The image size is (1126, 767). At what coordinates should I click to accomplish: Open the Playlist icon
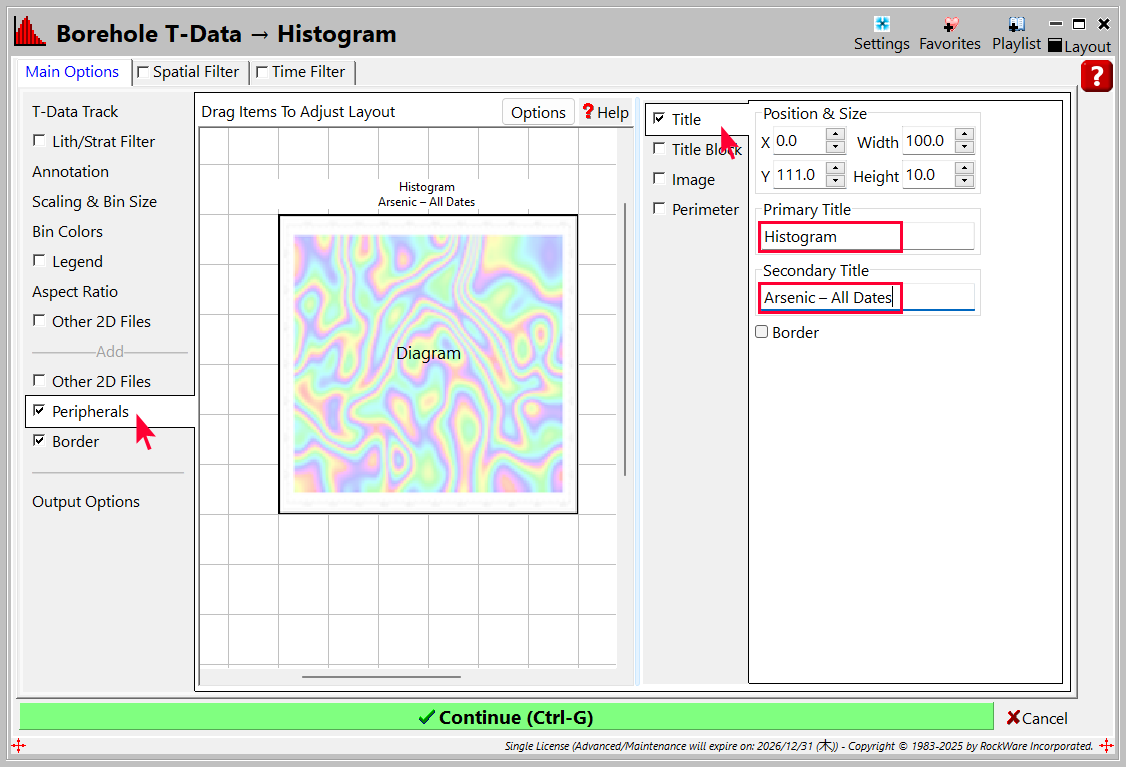(1016, 25)
